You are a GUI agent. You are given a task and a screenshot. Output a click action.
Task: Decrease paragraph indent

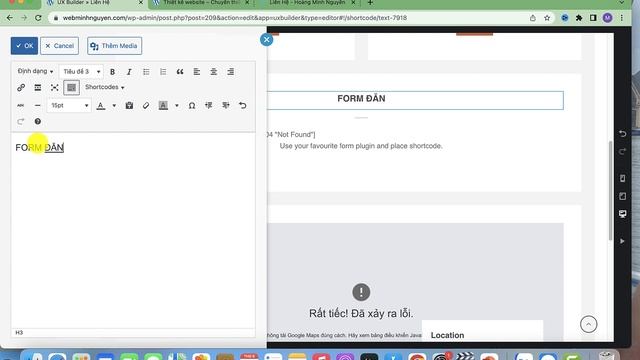pyautogui.click(x=209, y=105)
